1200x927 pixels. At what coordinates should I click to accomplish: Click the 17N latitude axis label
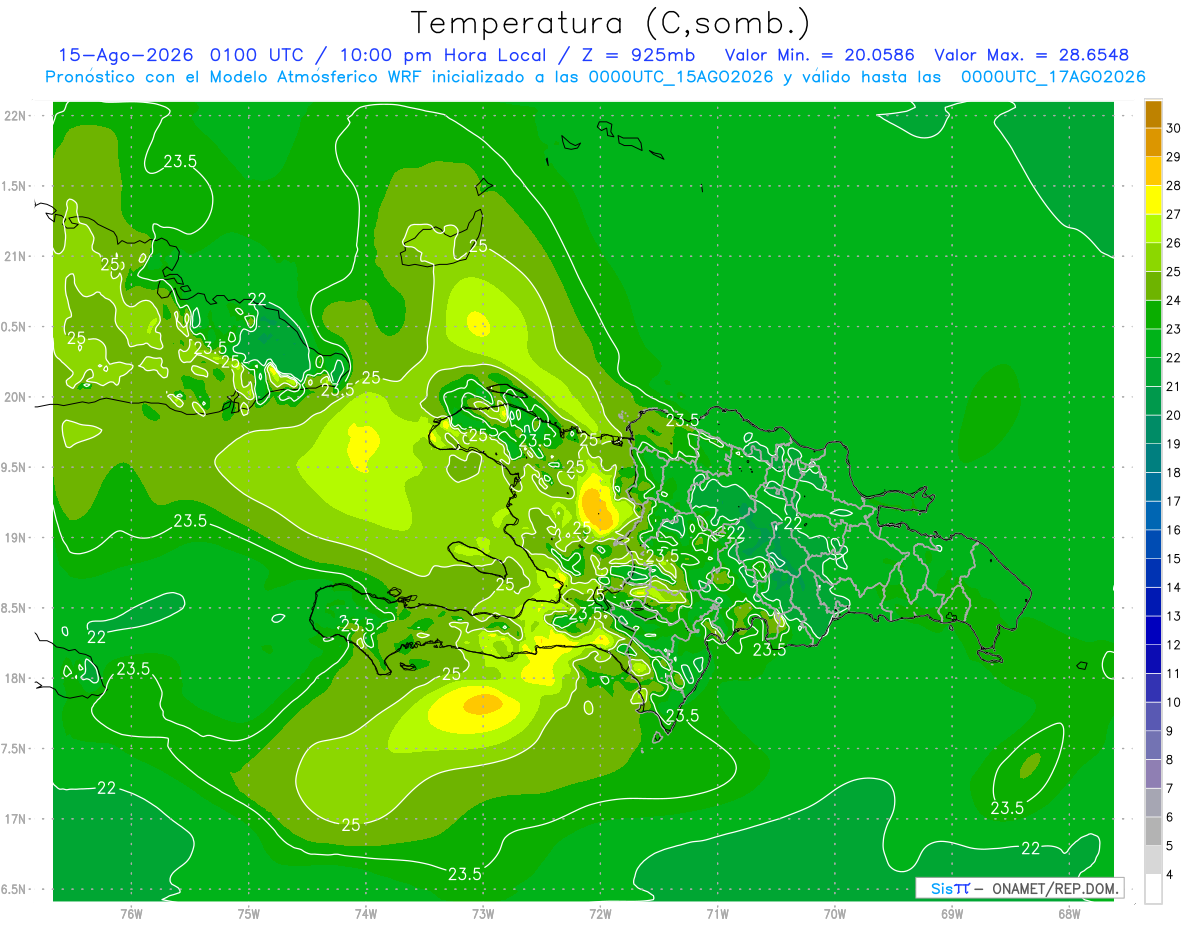17,819
